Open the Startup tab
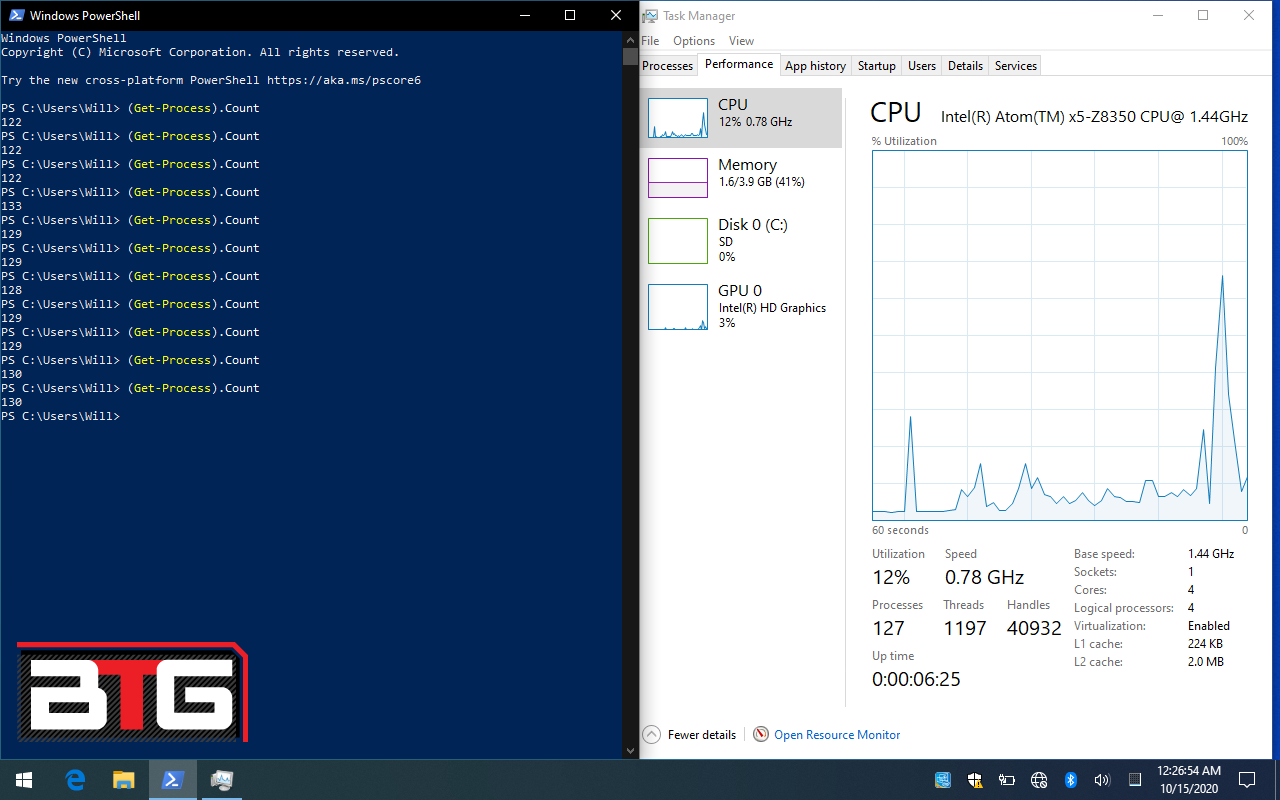 click(876, 66)
